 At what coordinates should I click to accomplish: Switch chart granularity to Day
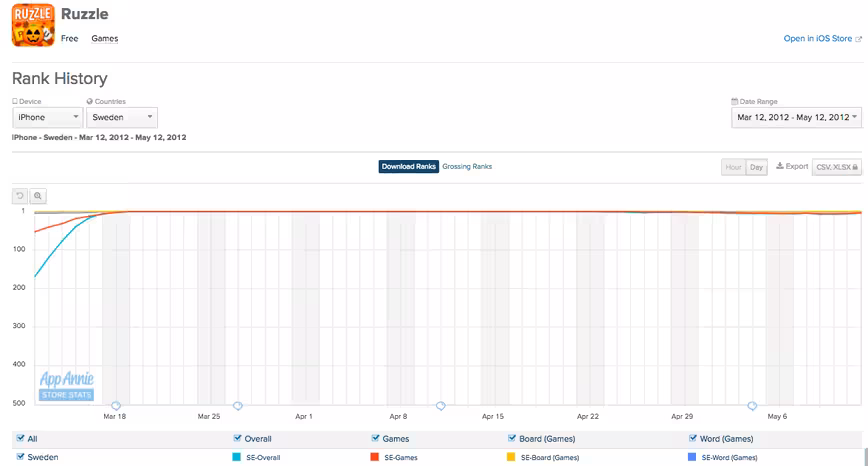pos(756,167)
